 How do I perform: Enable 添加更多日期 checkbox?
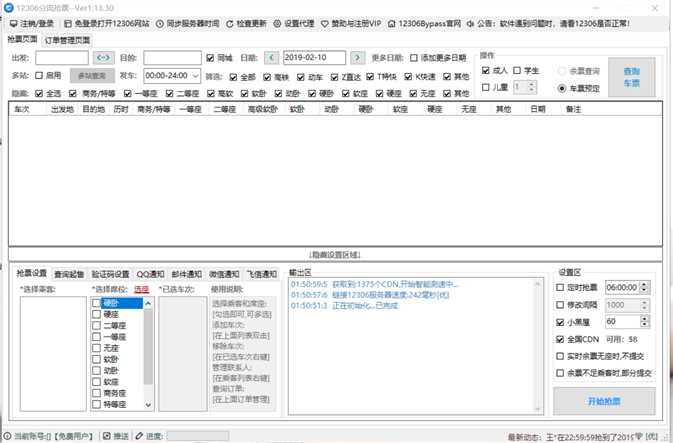[414, 58]
